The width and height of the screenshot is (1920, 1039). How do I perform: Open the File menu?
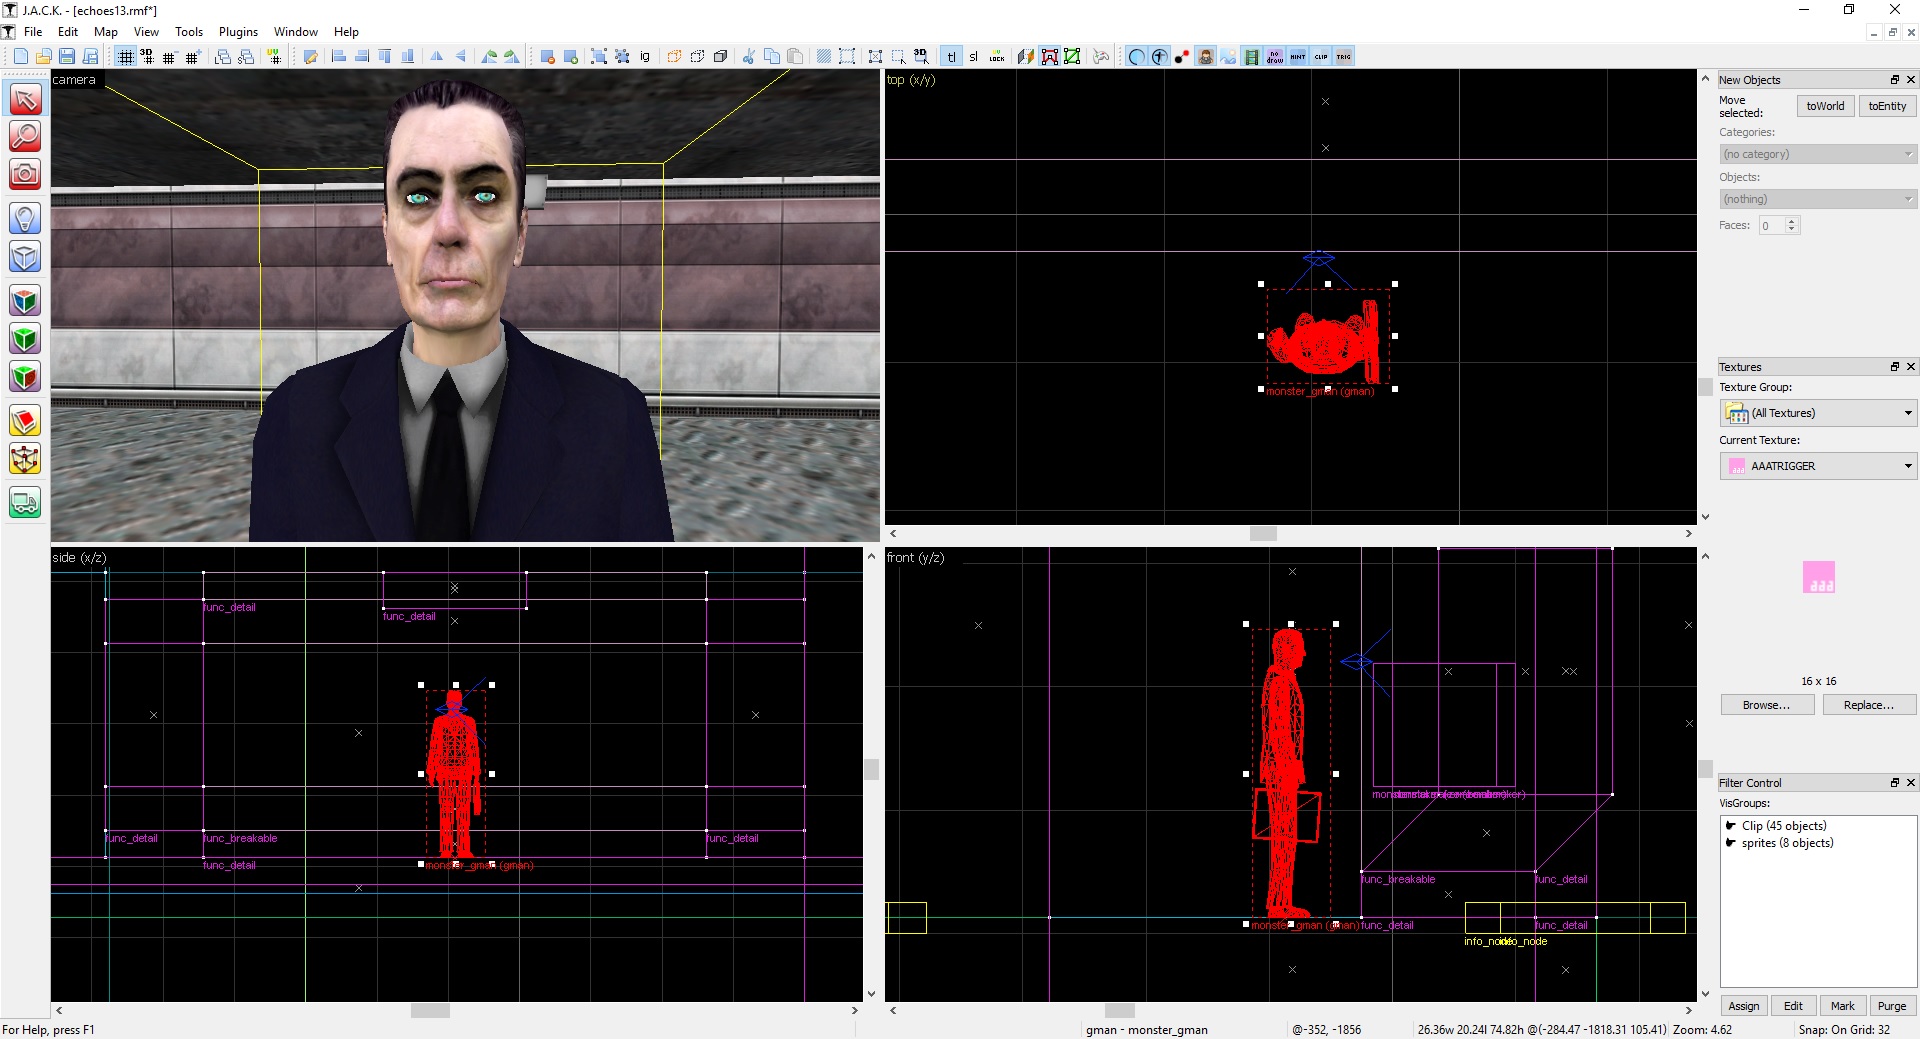pyautogui.click(x=33, y=32)
